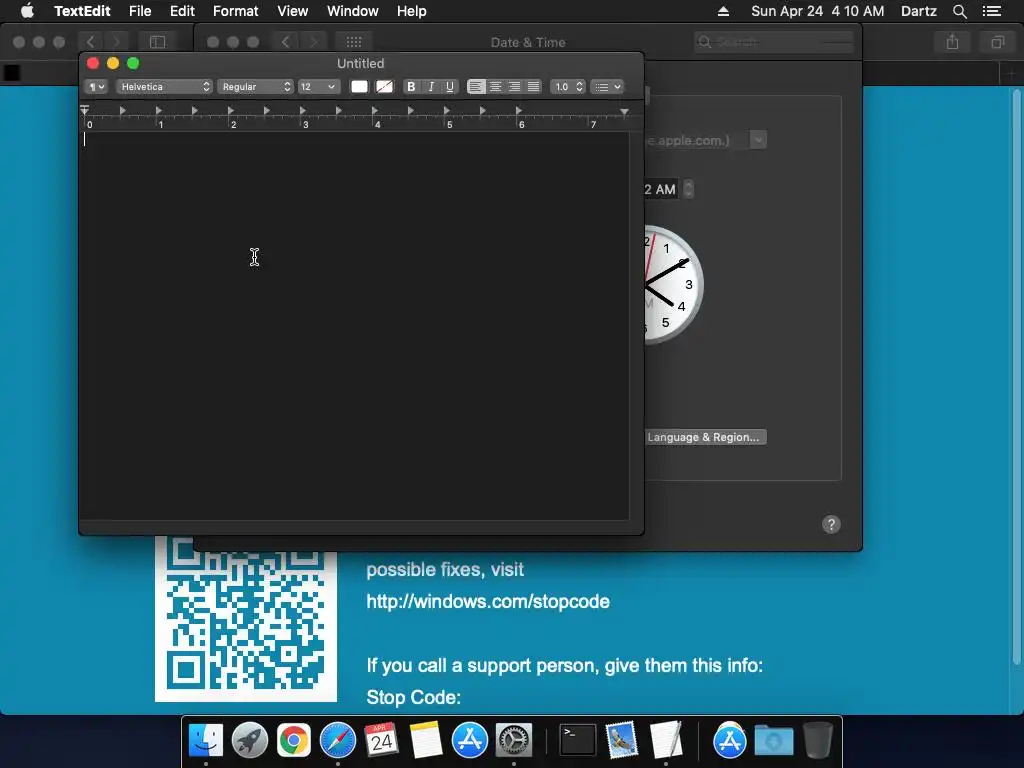Open Notes from the Dock
This screenshot has height=768, width=1024.
pyautogui.click(x=426, y=741)
